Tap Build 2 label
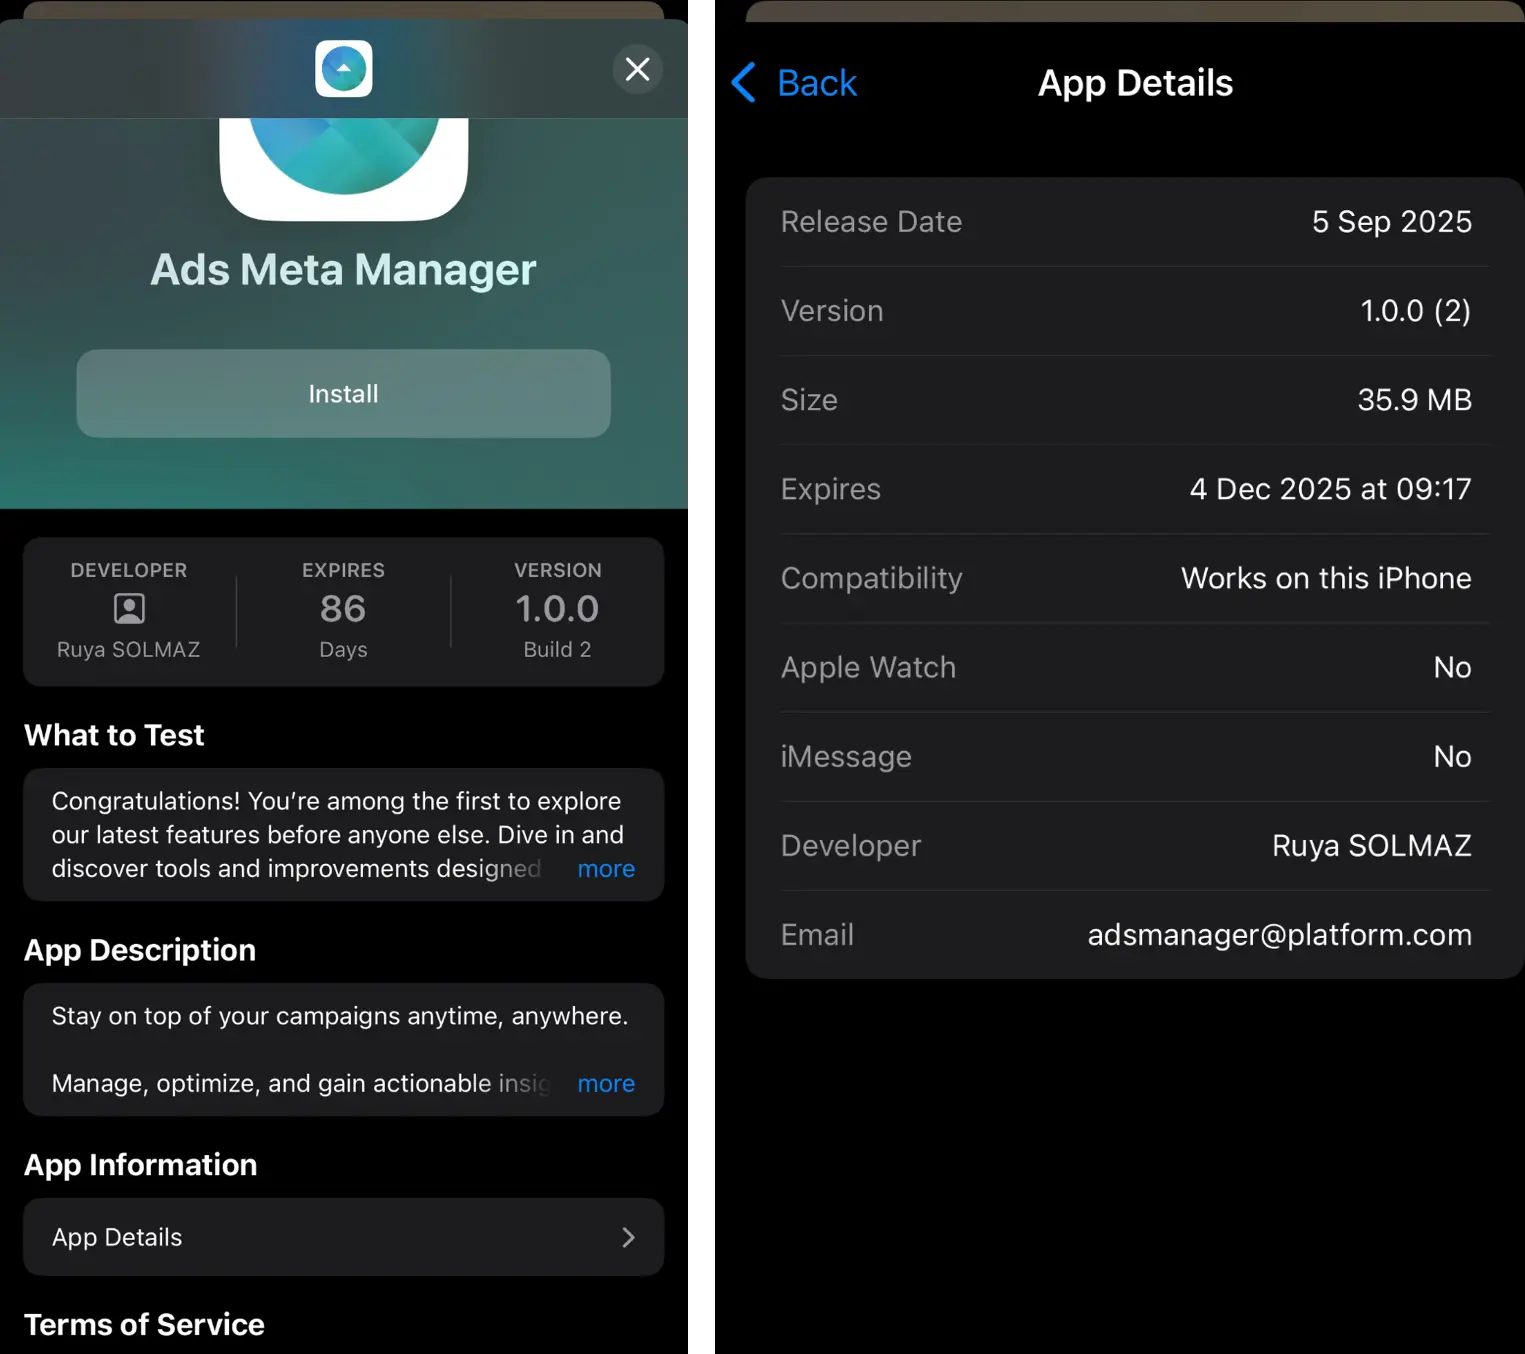 coord(557,650)
